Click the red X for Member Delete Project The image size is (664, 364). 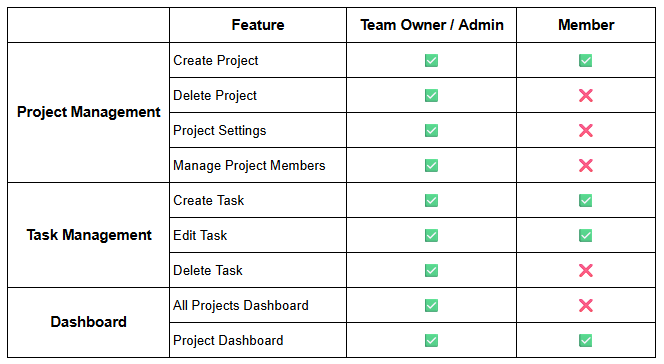pos(586,96)
